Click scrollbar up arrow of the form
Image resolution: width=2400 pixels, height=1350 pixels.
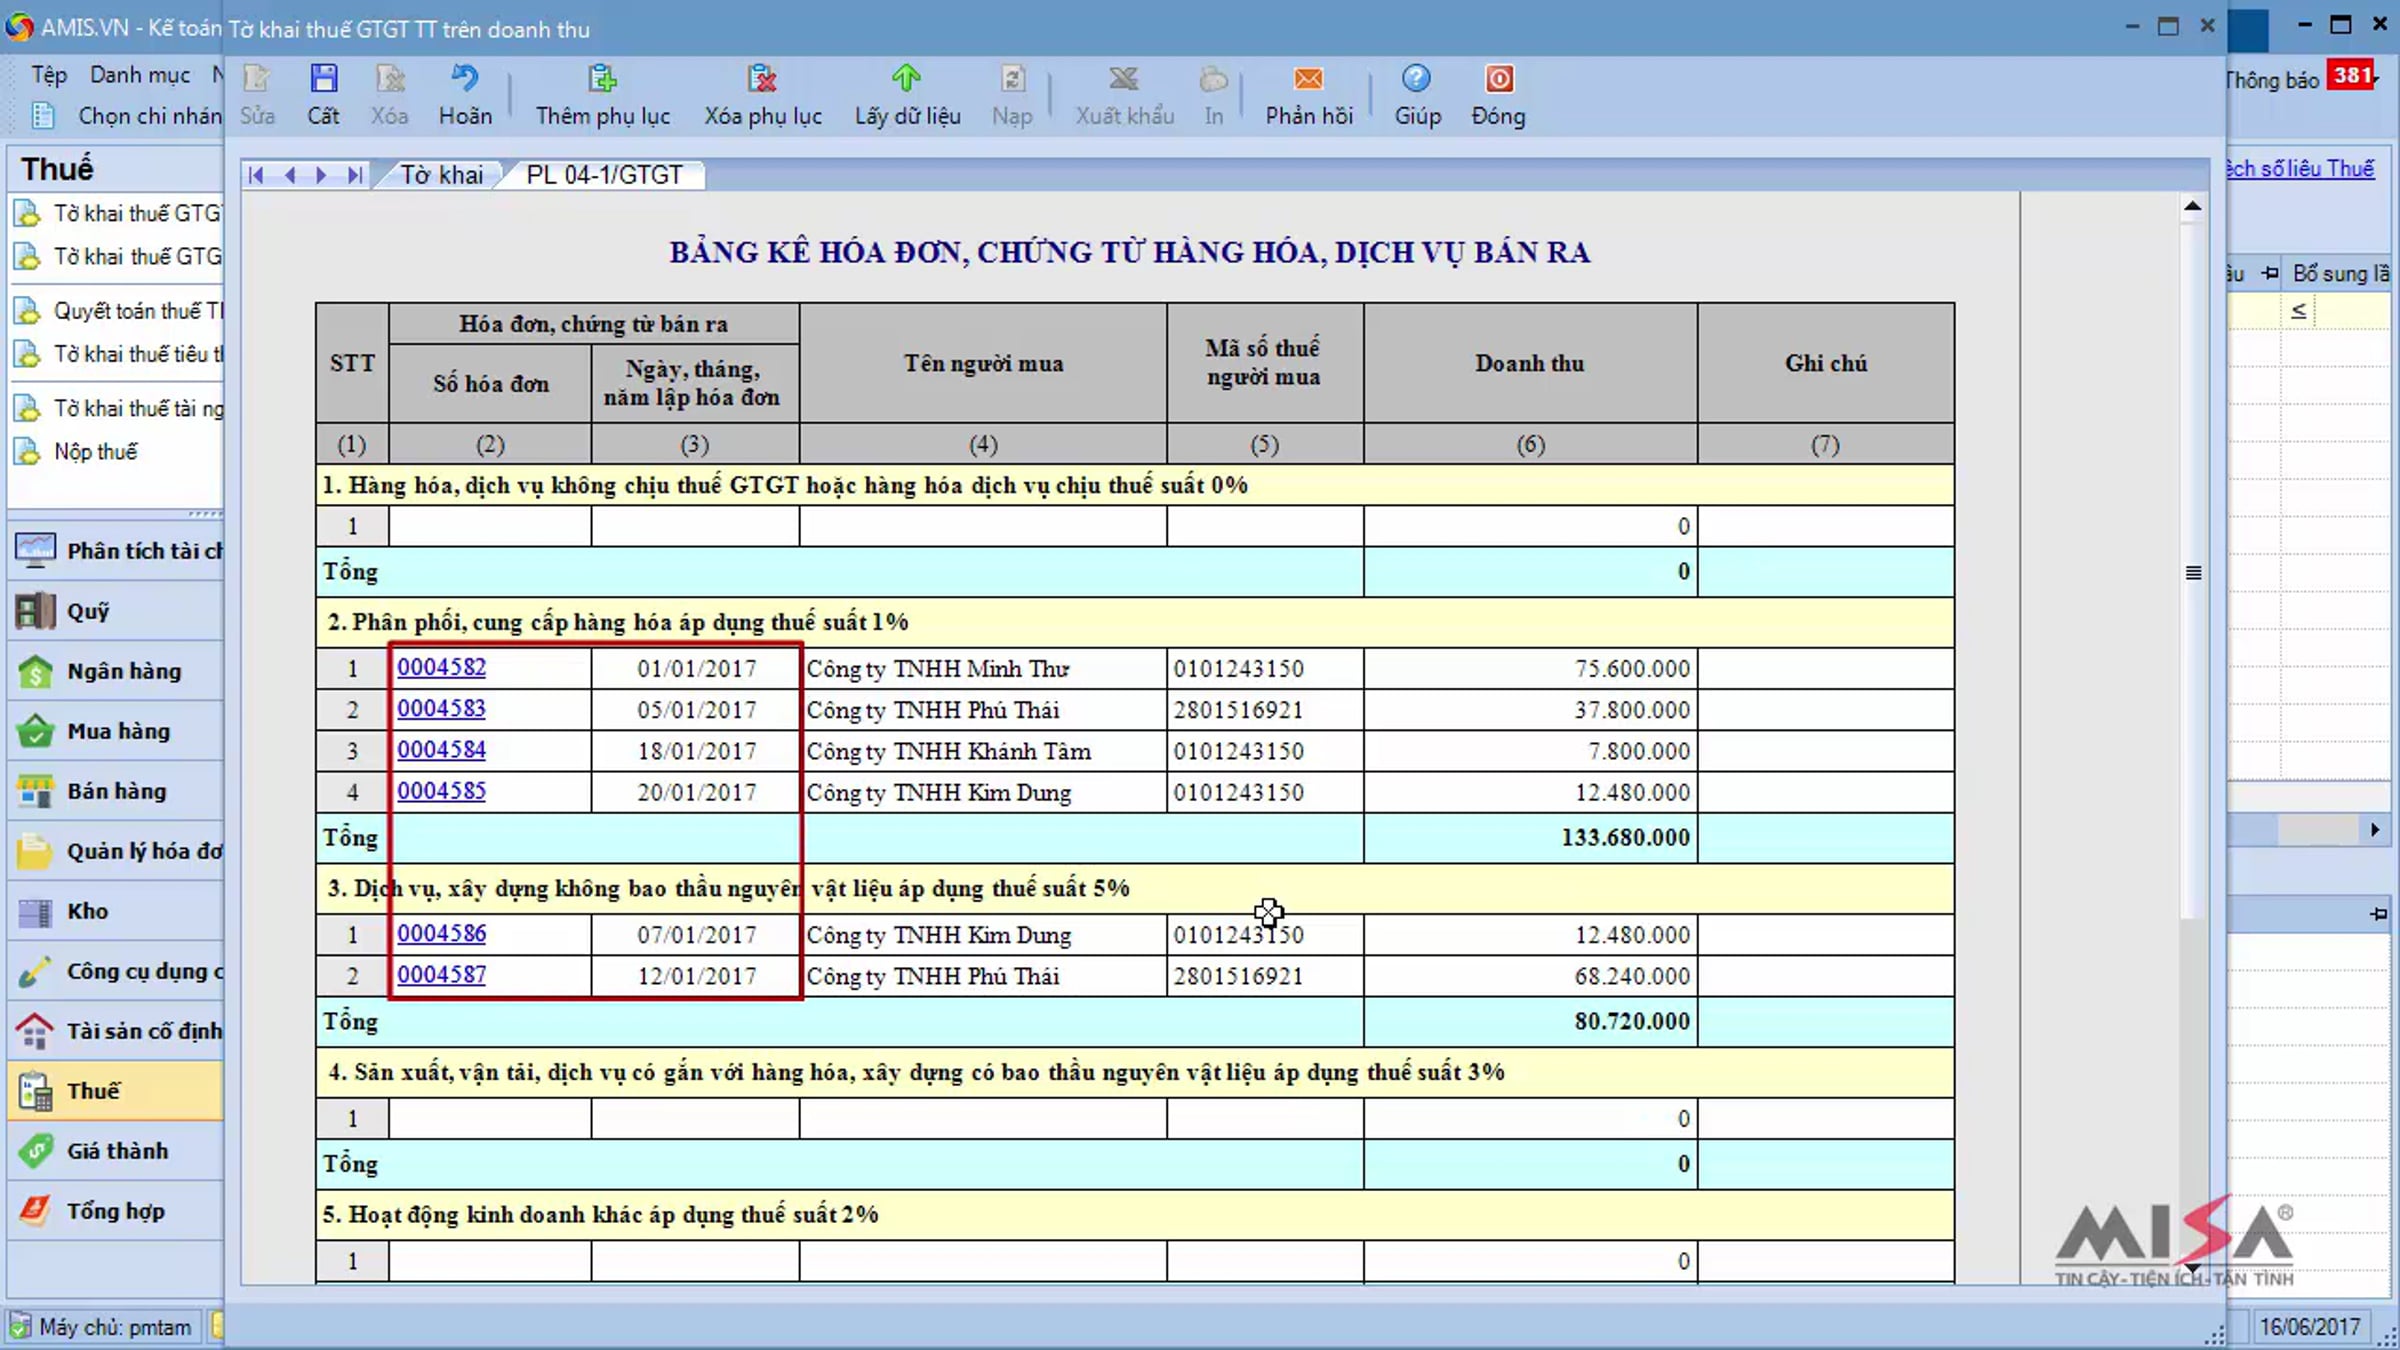coord(2192,207)
